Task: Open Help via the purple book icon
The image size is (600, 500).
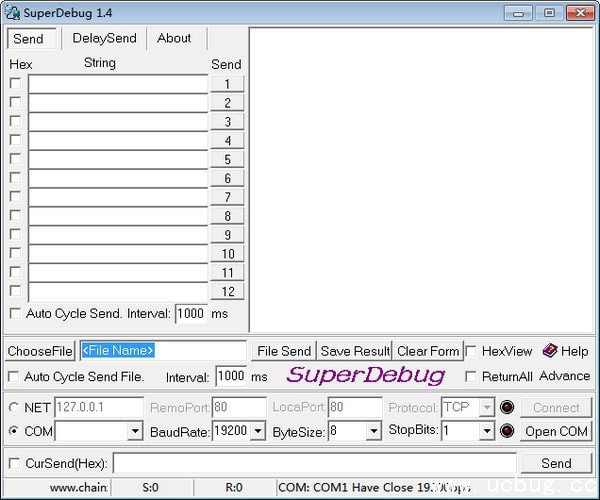Action: [x=549, y=350]
